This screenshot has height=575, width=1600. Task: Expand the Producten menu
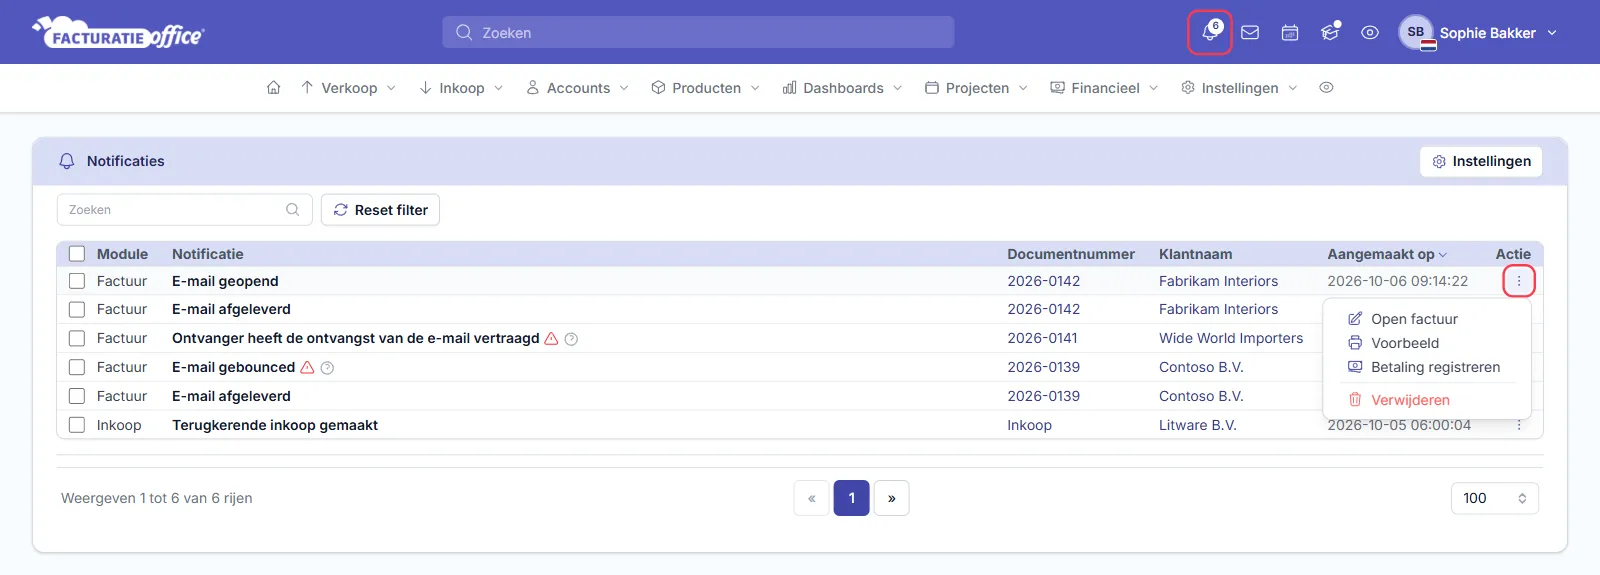pos(706,88)
